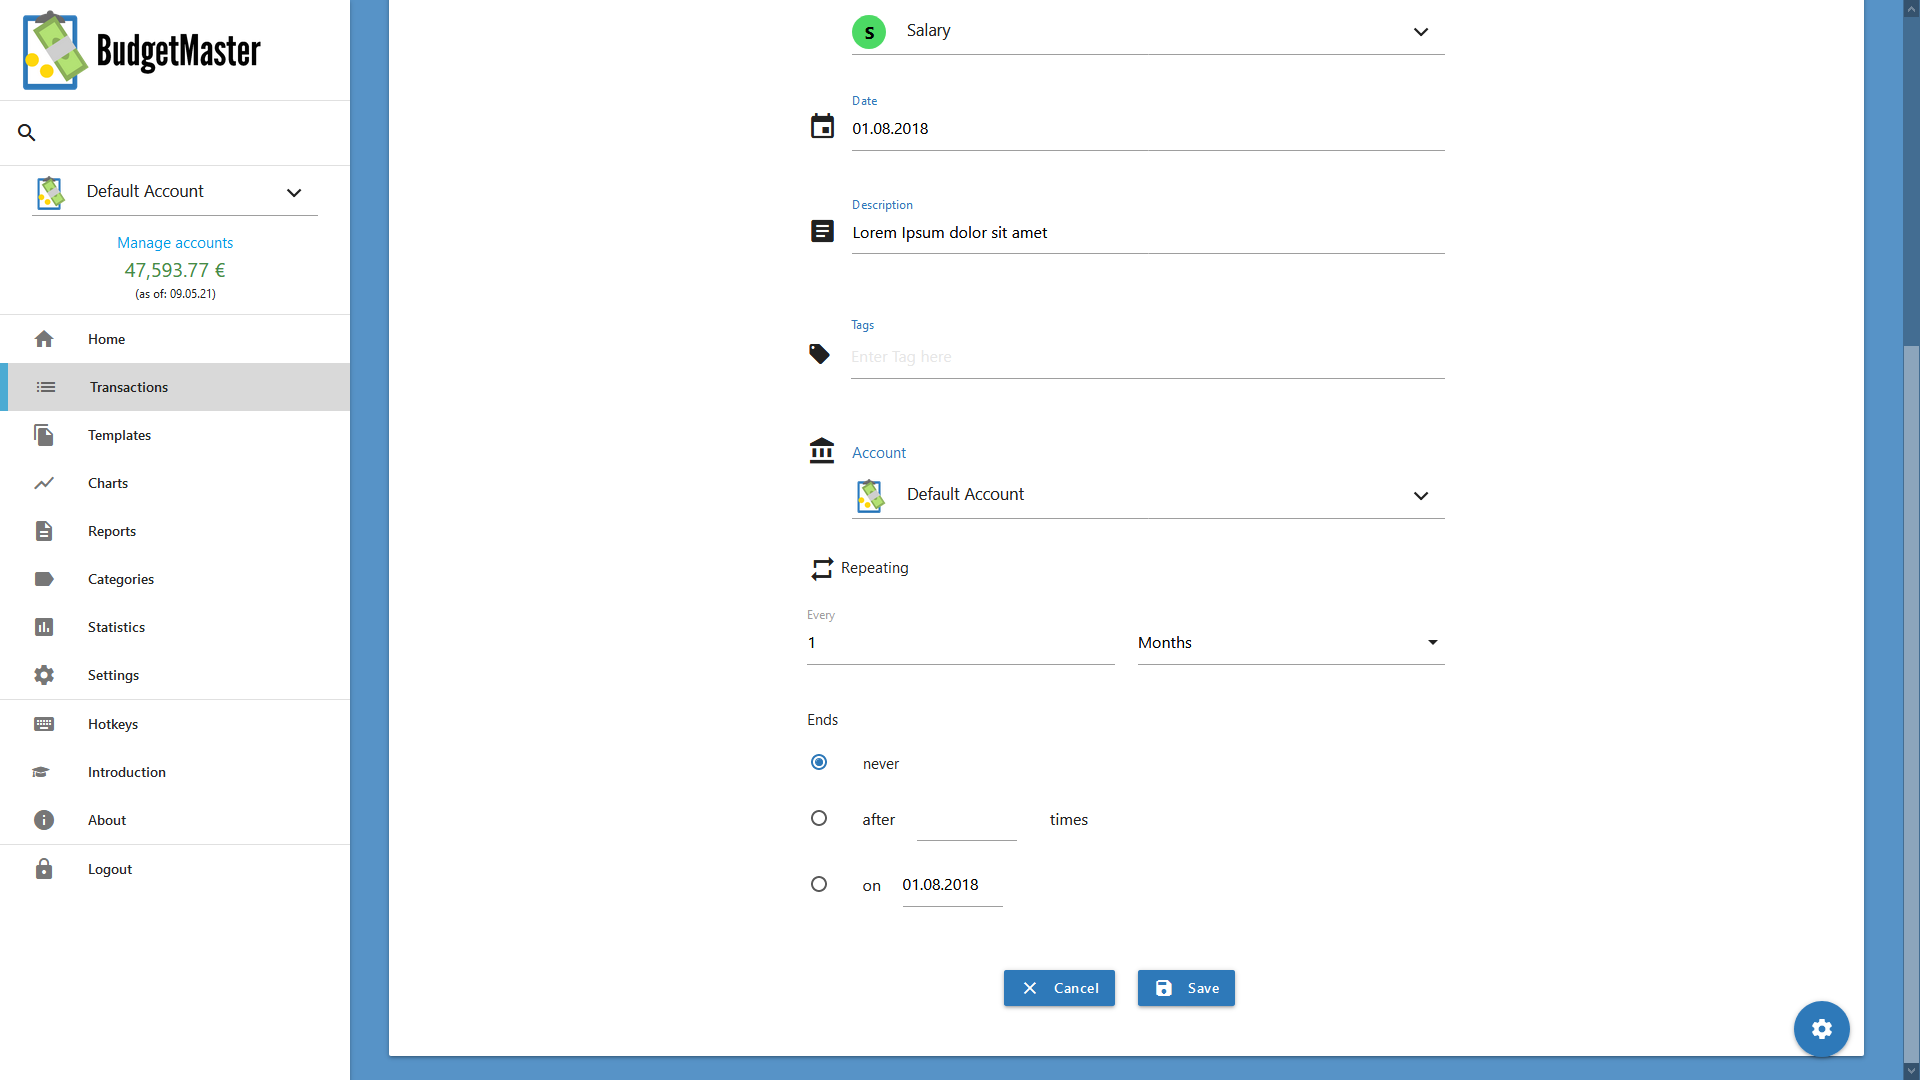
Task: Open Templates menu item
Action: [x=175, y=435]
